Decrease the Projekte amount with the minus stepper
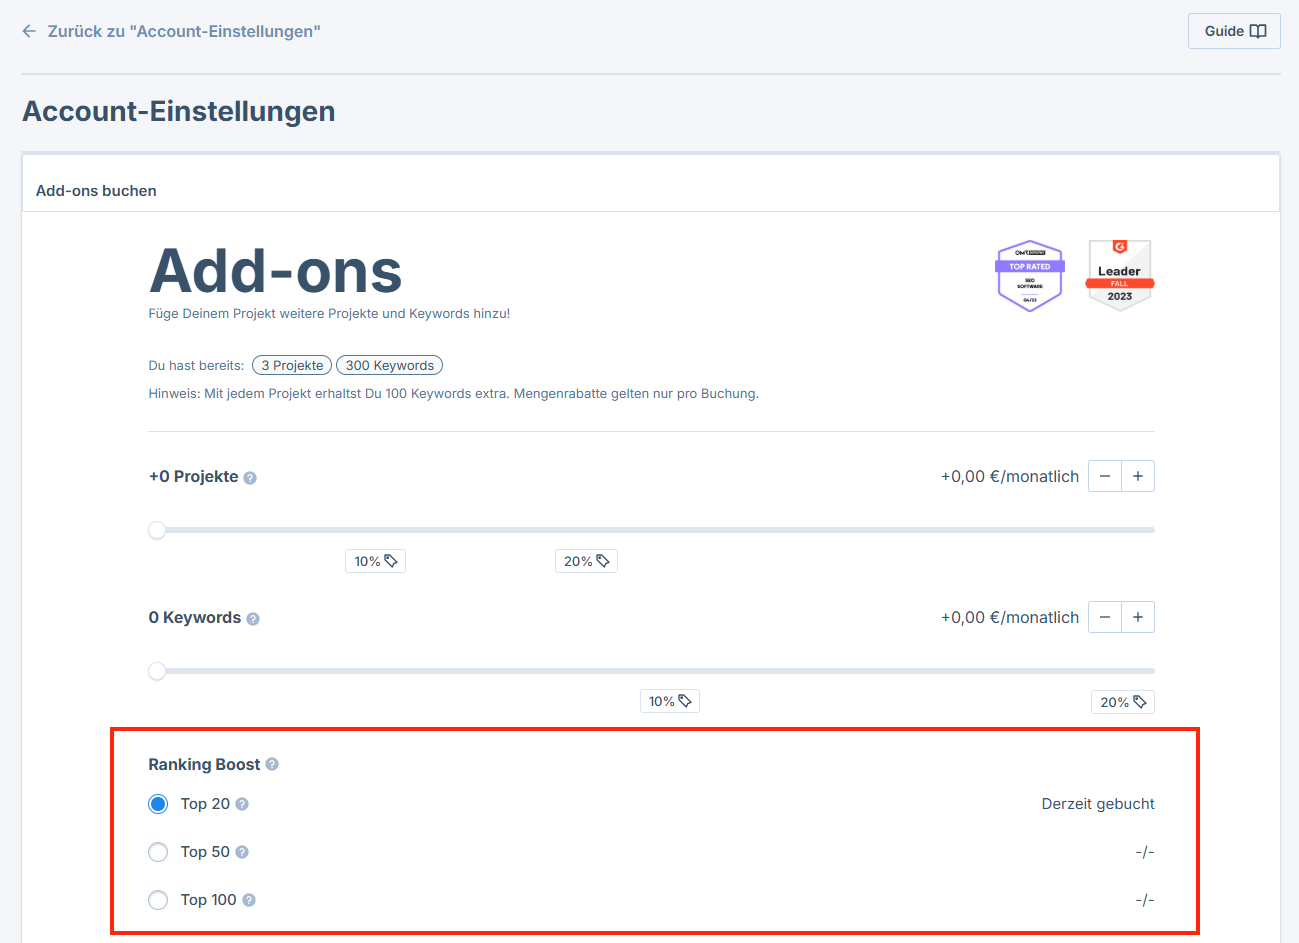Viewport: 1299px width, 943px height. pyautogui.click(x=1104, y=476)
